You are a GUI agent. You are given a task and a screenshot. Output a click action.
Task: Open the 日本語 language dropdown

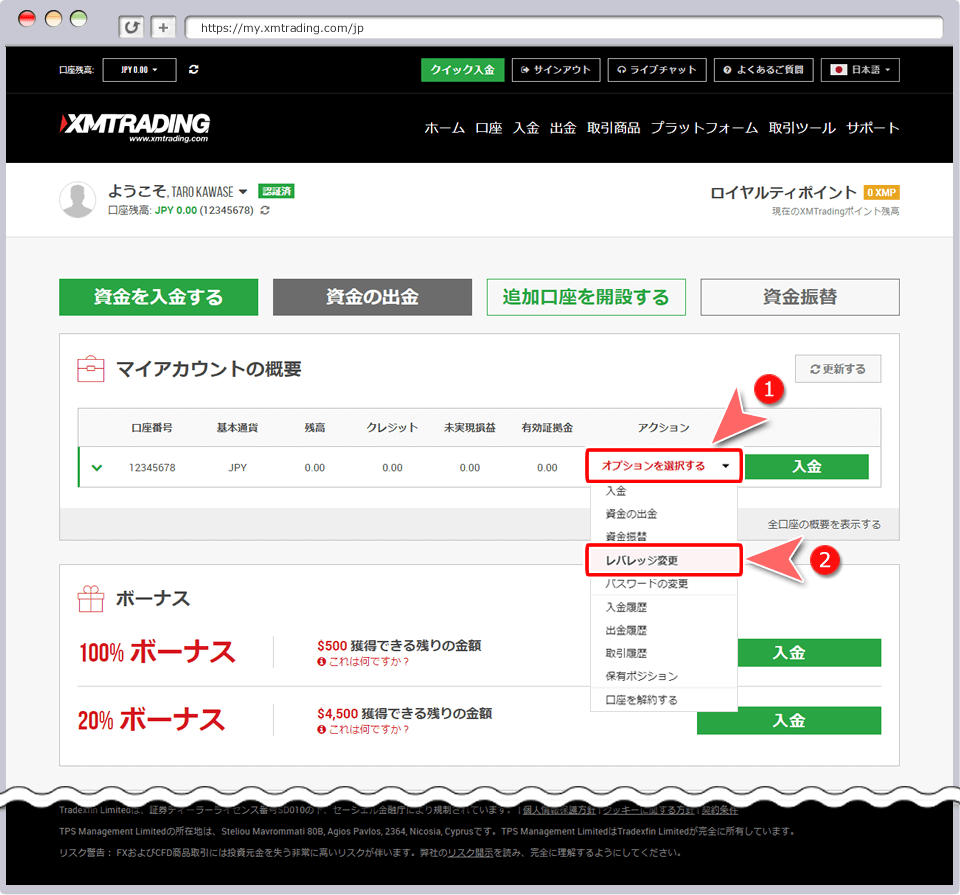tap(860, 70)
